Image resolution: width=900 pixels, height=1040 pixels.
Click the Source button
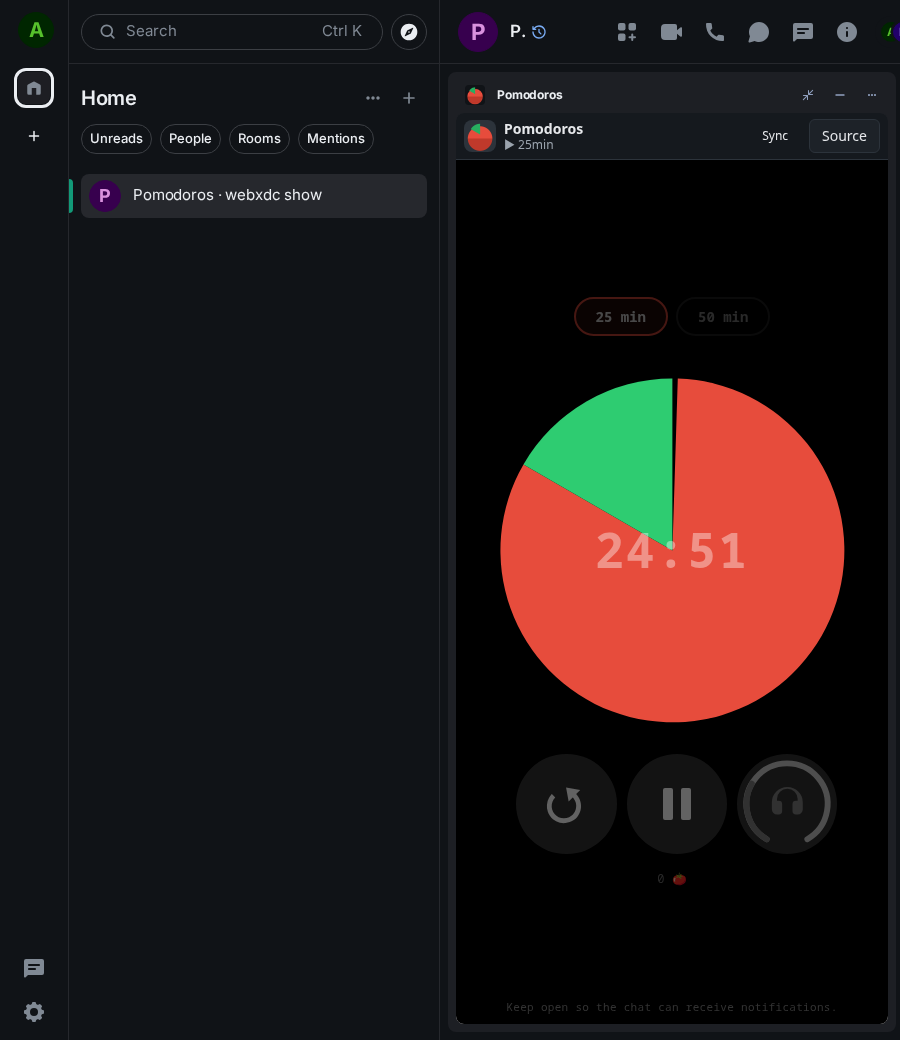844,136
